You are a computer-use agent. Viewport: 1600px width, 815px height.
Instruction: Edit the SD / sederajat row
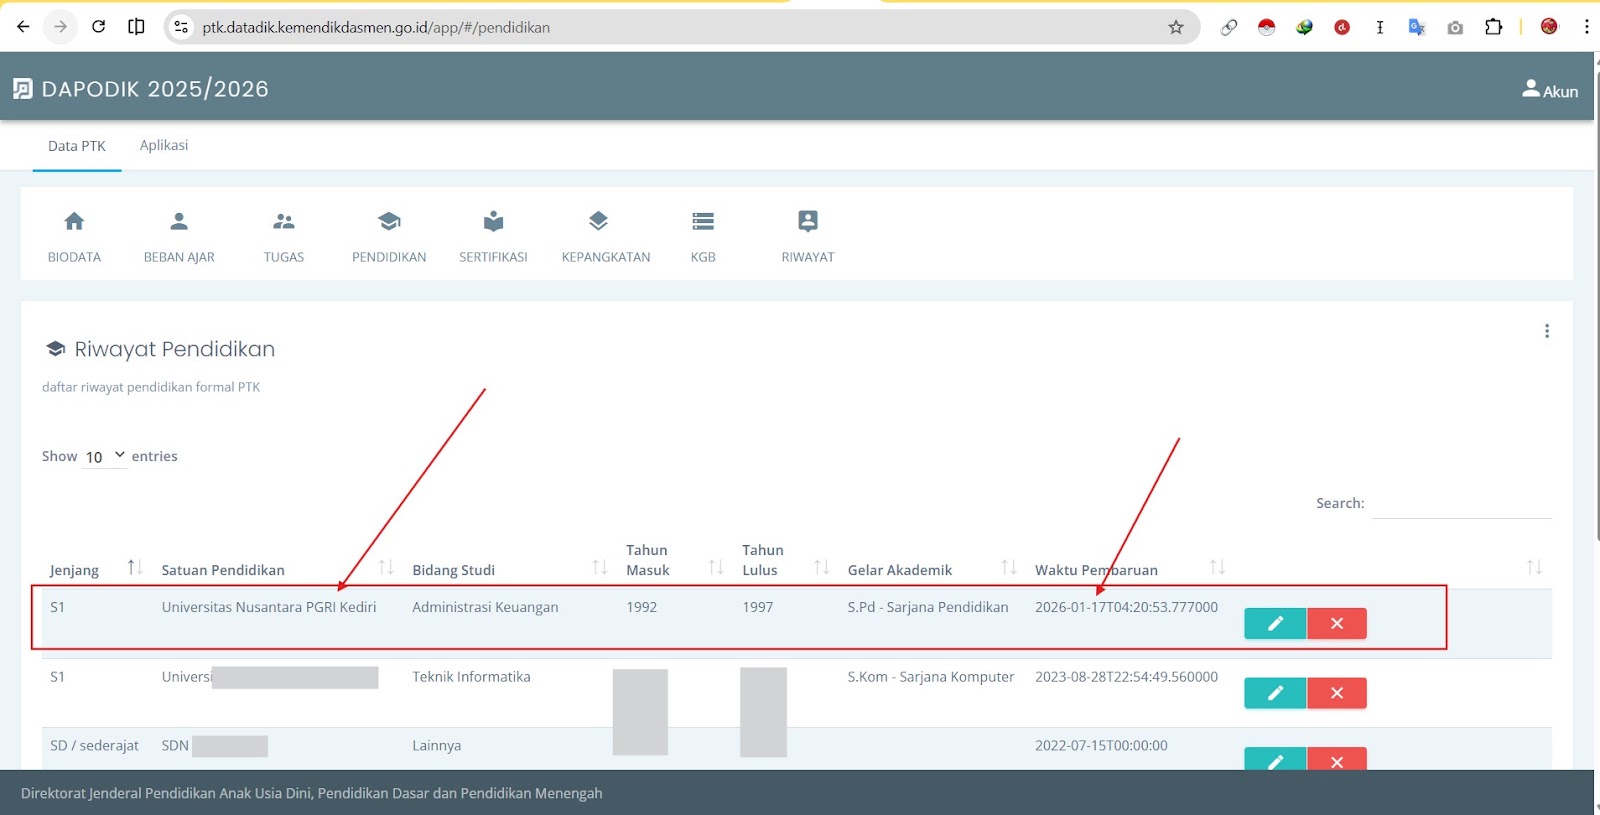[x=1275, y=759]
